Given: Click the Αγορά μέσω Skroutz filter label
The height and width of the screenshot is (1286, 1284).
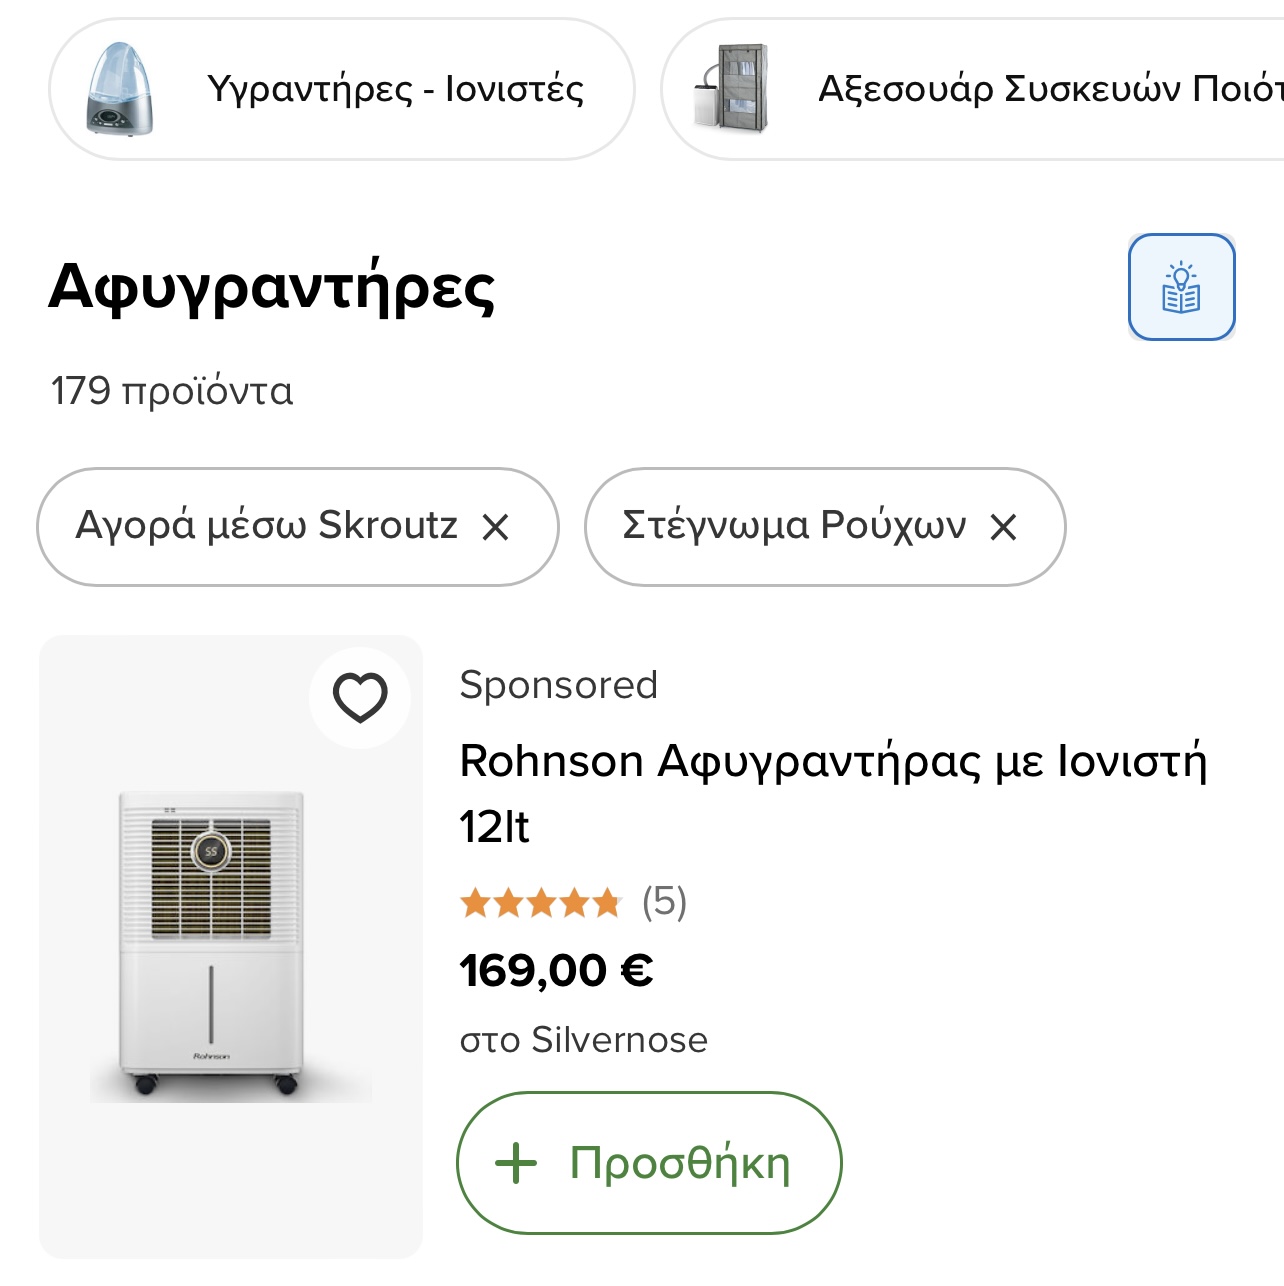Looking at the screenshot, I should (x=266, y=525).
